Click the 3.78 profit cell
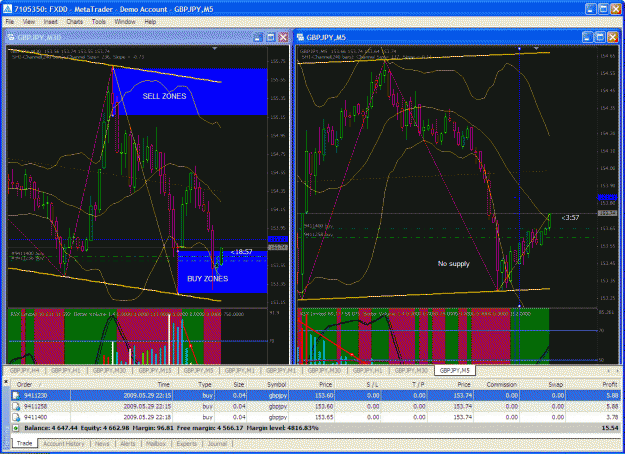The image size is (625, 454). pyautogui.click(x=611, y=417)
